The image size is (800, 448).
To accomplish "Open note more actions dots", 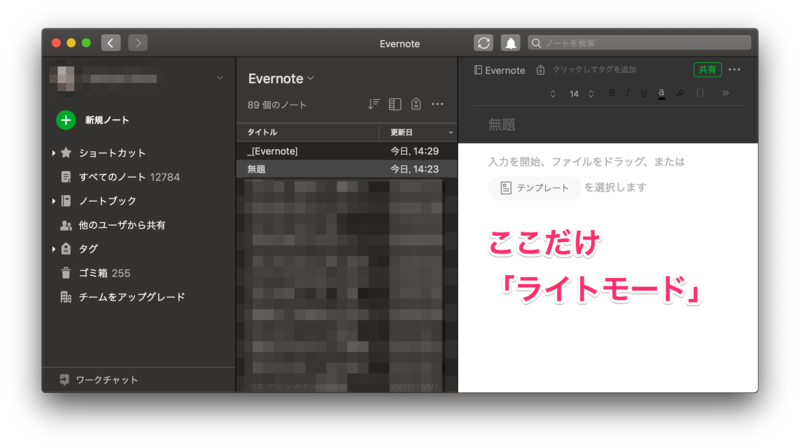I will [734, 69].
